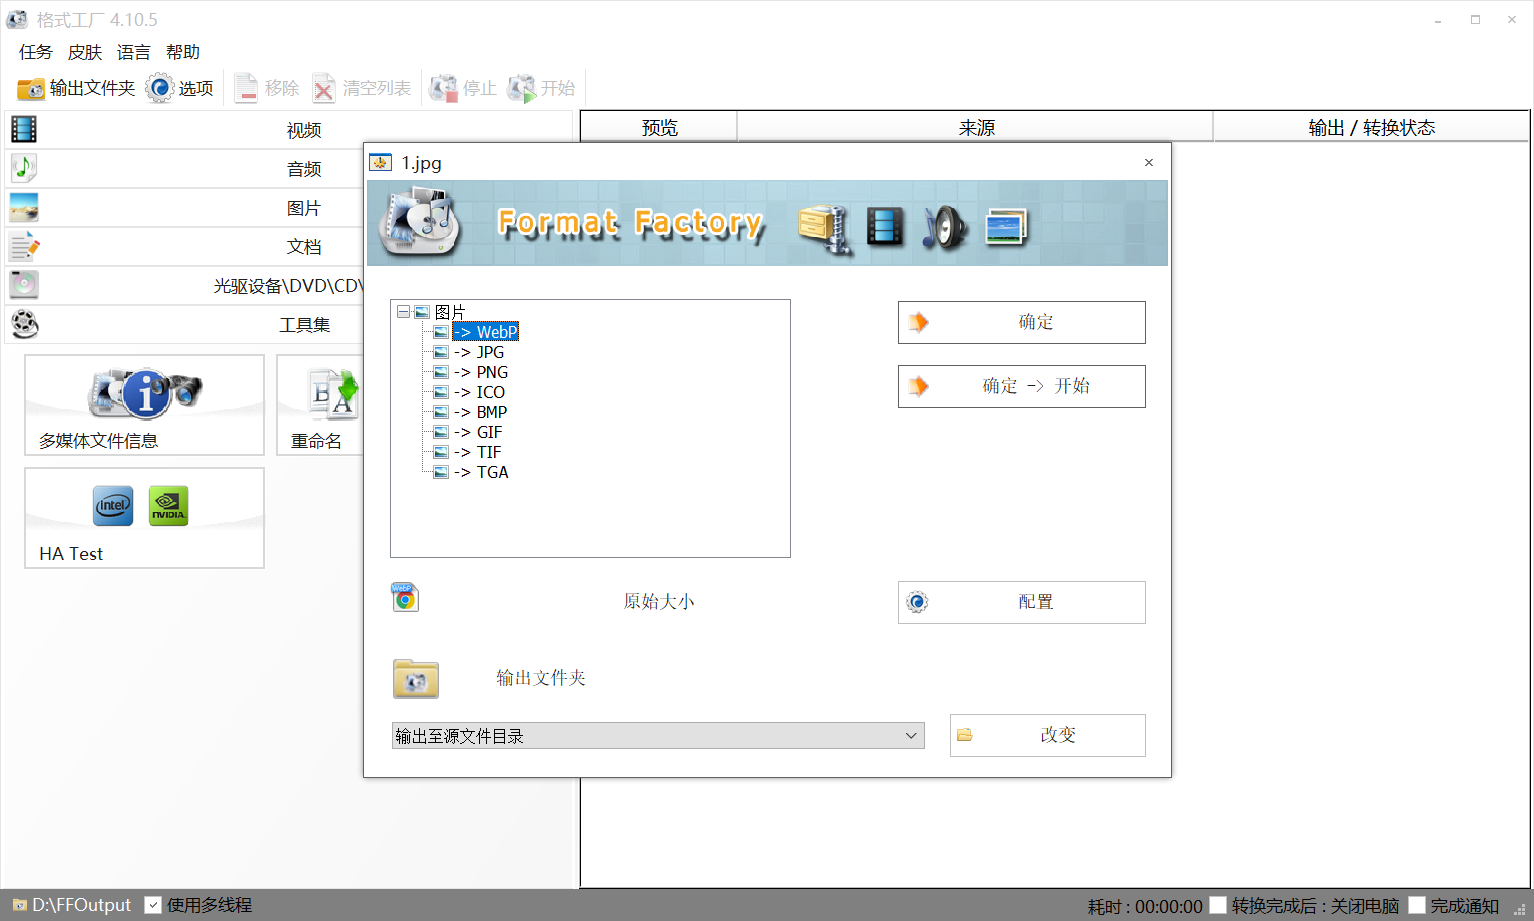Screen dimensions: 1534x921
Task: Open the 输出至源文件目录 dropdown
Action: (658, 736)
